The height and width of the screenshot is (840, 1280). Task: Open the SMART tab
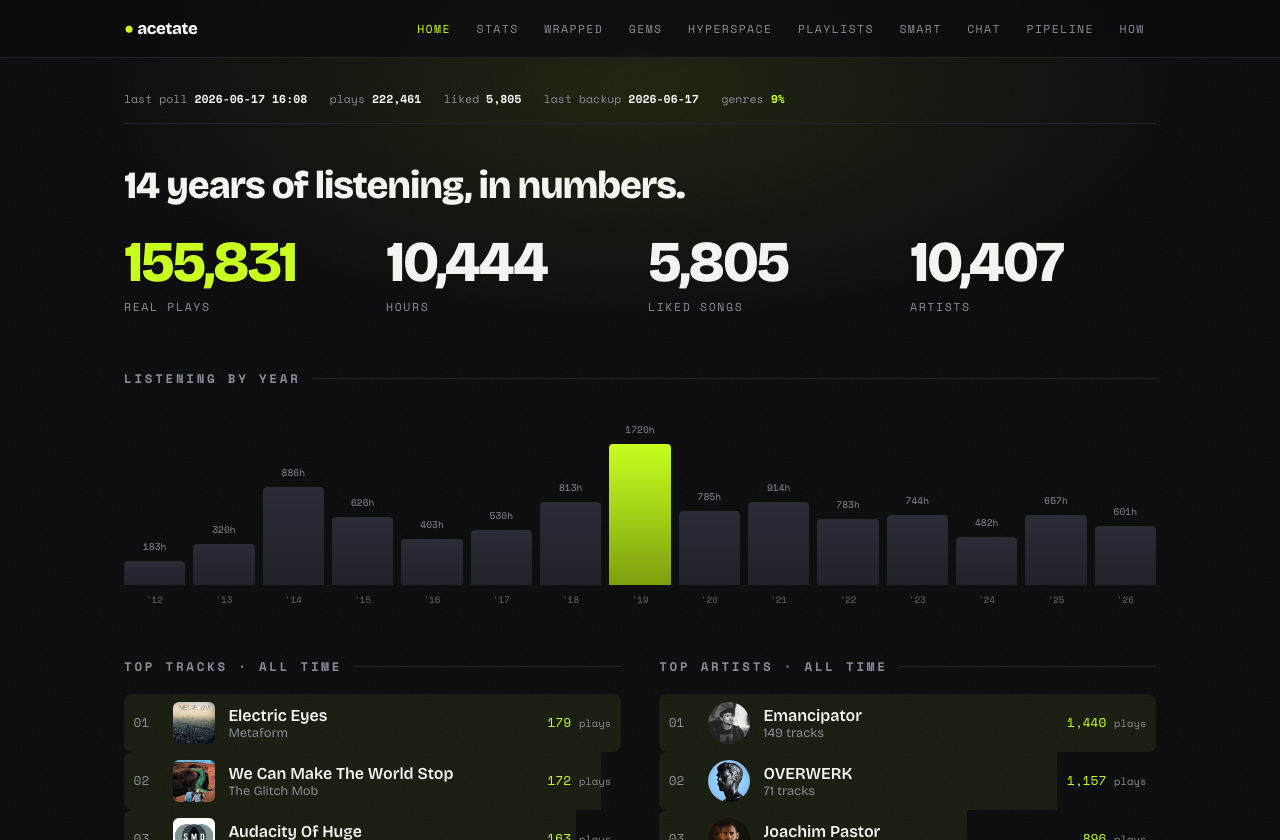coord(920,29)
